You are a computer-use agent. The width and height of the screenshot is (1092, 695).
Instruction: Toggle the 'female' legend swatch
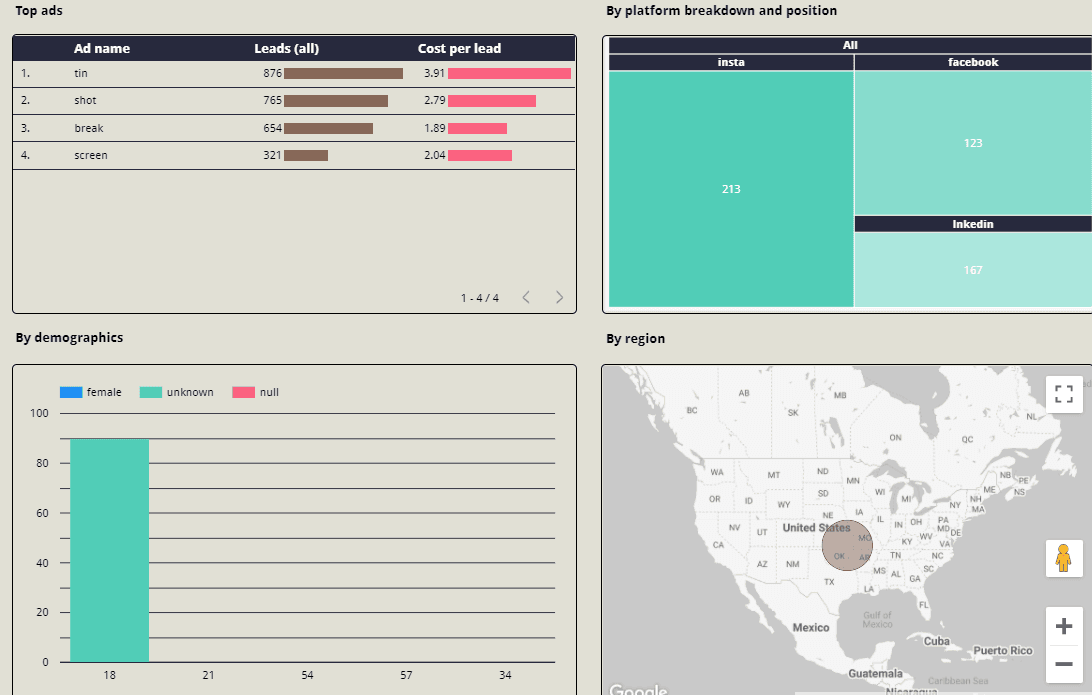pyautogui.click(x=71, y=392)
